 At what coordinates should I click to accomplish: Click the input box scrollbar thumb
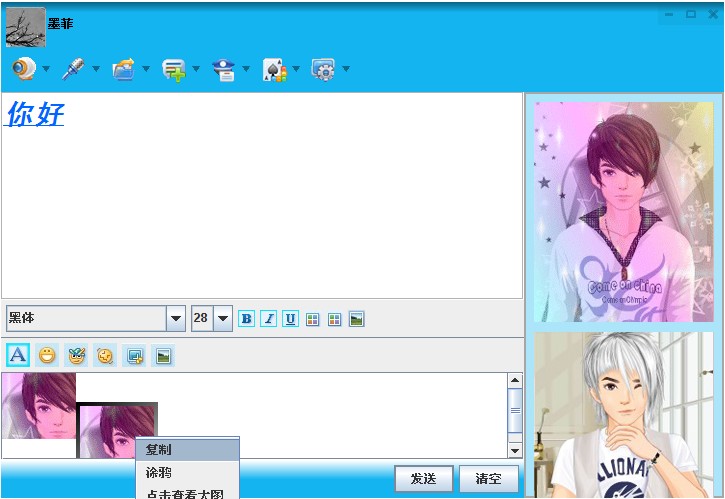pos(515,410)
